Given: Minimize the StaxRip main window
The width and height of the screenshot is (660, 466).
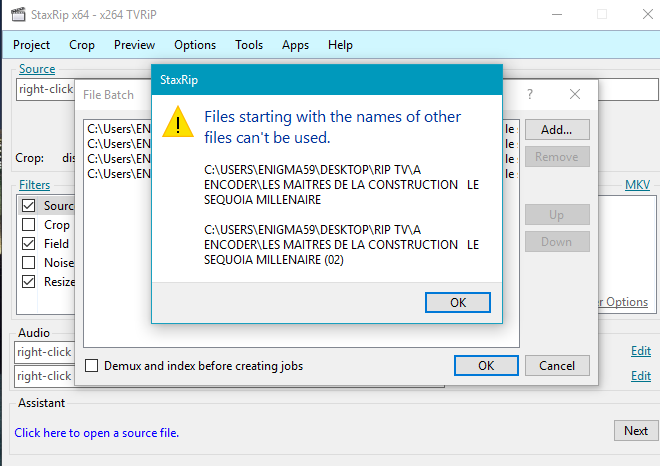Looking at the screenshot, I should coord(557,14).
